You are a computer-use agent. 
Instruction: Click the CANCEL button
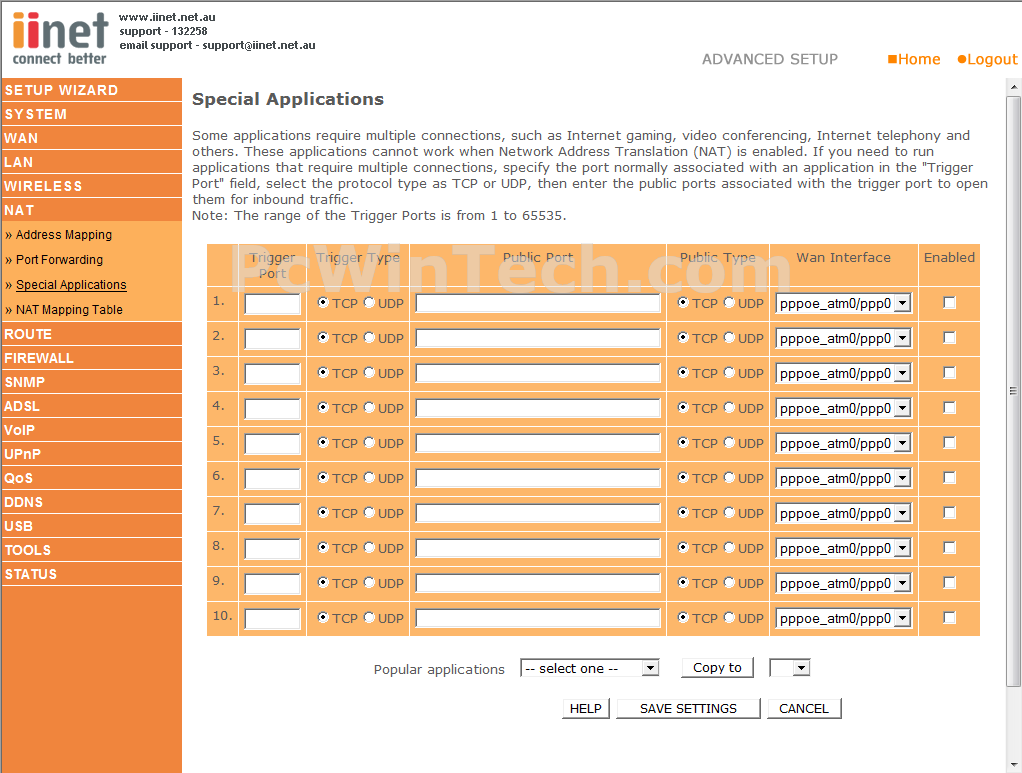click(804, 708)
